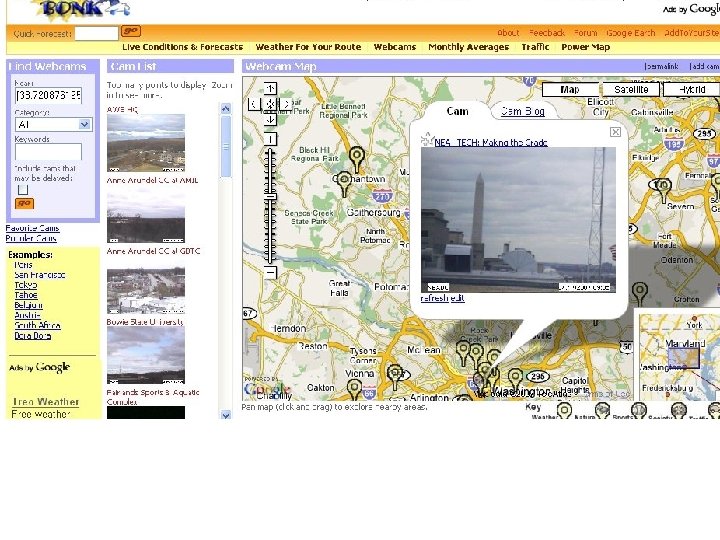This screenshot has height=540, width=720.
Task: Click the webcam marker near Crofton
Action: 640,294
